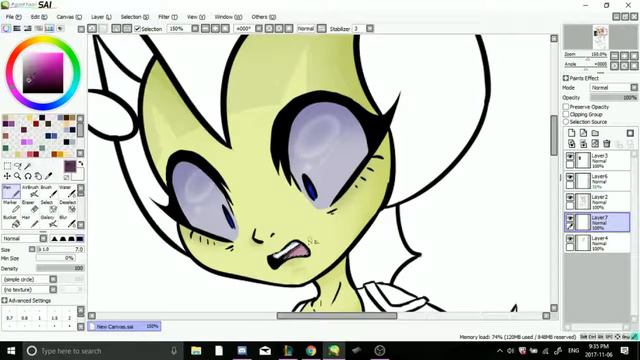Select the Pen tool
The image size is (640, 360).
pyautogui.click(x=11, y=191)
